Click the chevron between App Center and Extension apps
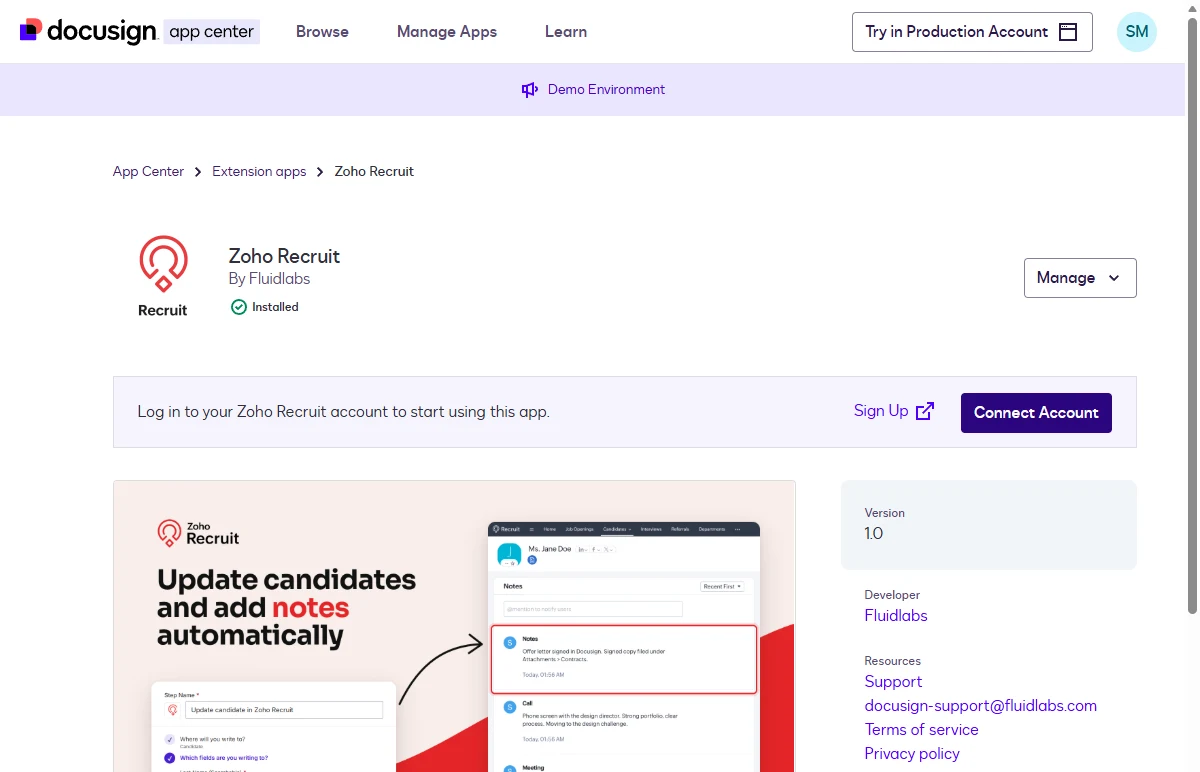This screenshot has width=1200, height=772. (x=198, y=172)
